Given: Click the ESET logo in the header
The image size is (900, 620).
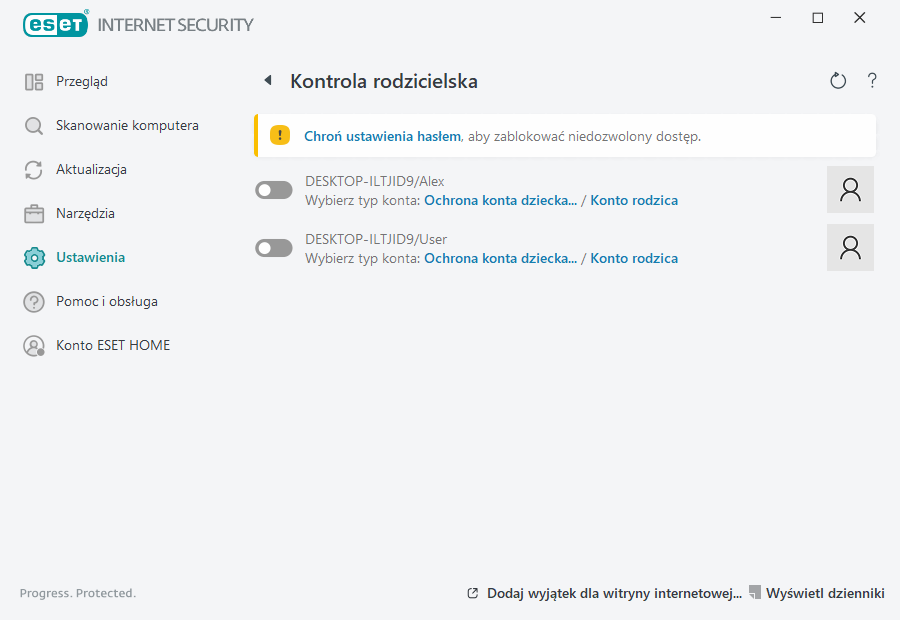Looking at the screenshot, I should (x=55, y=24).
